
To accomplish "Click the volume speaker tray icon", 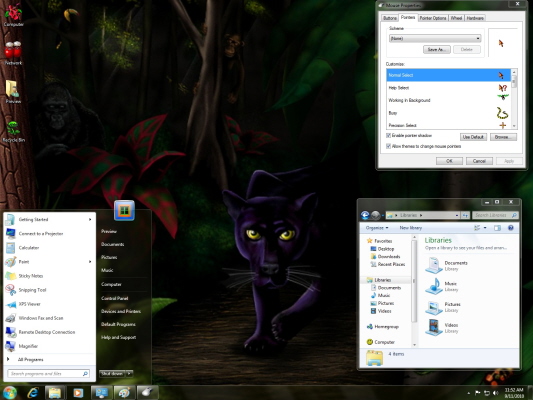I will [496, 393].
